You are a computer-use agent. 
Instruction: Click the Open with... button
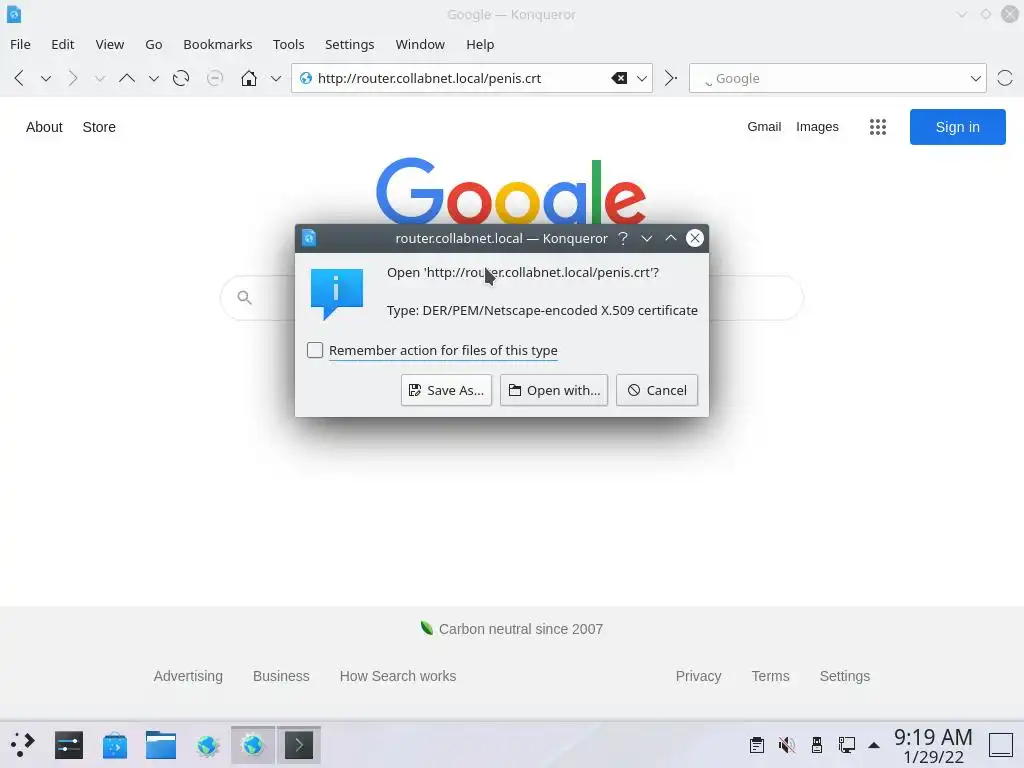pos(554,390)
